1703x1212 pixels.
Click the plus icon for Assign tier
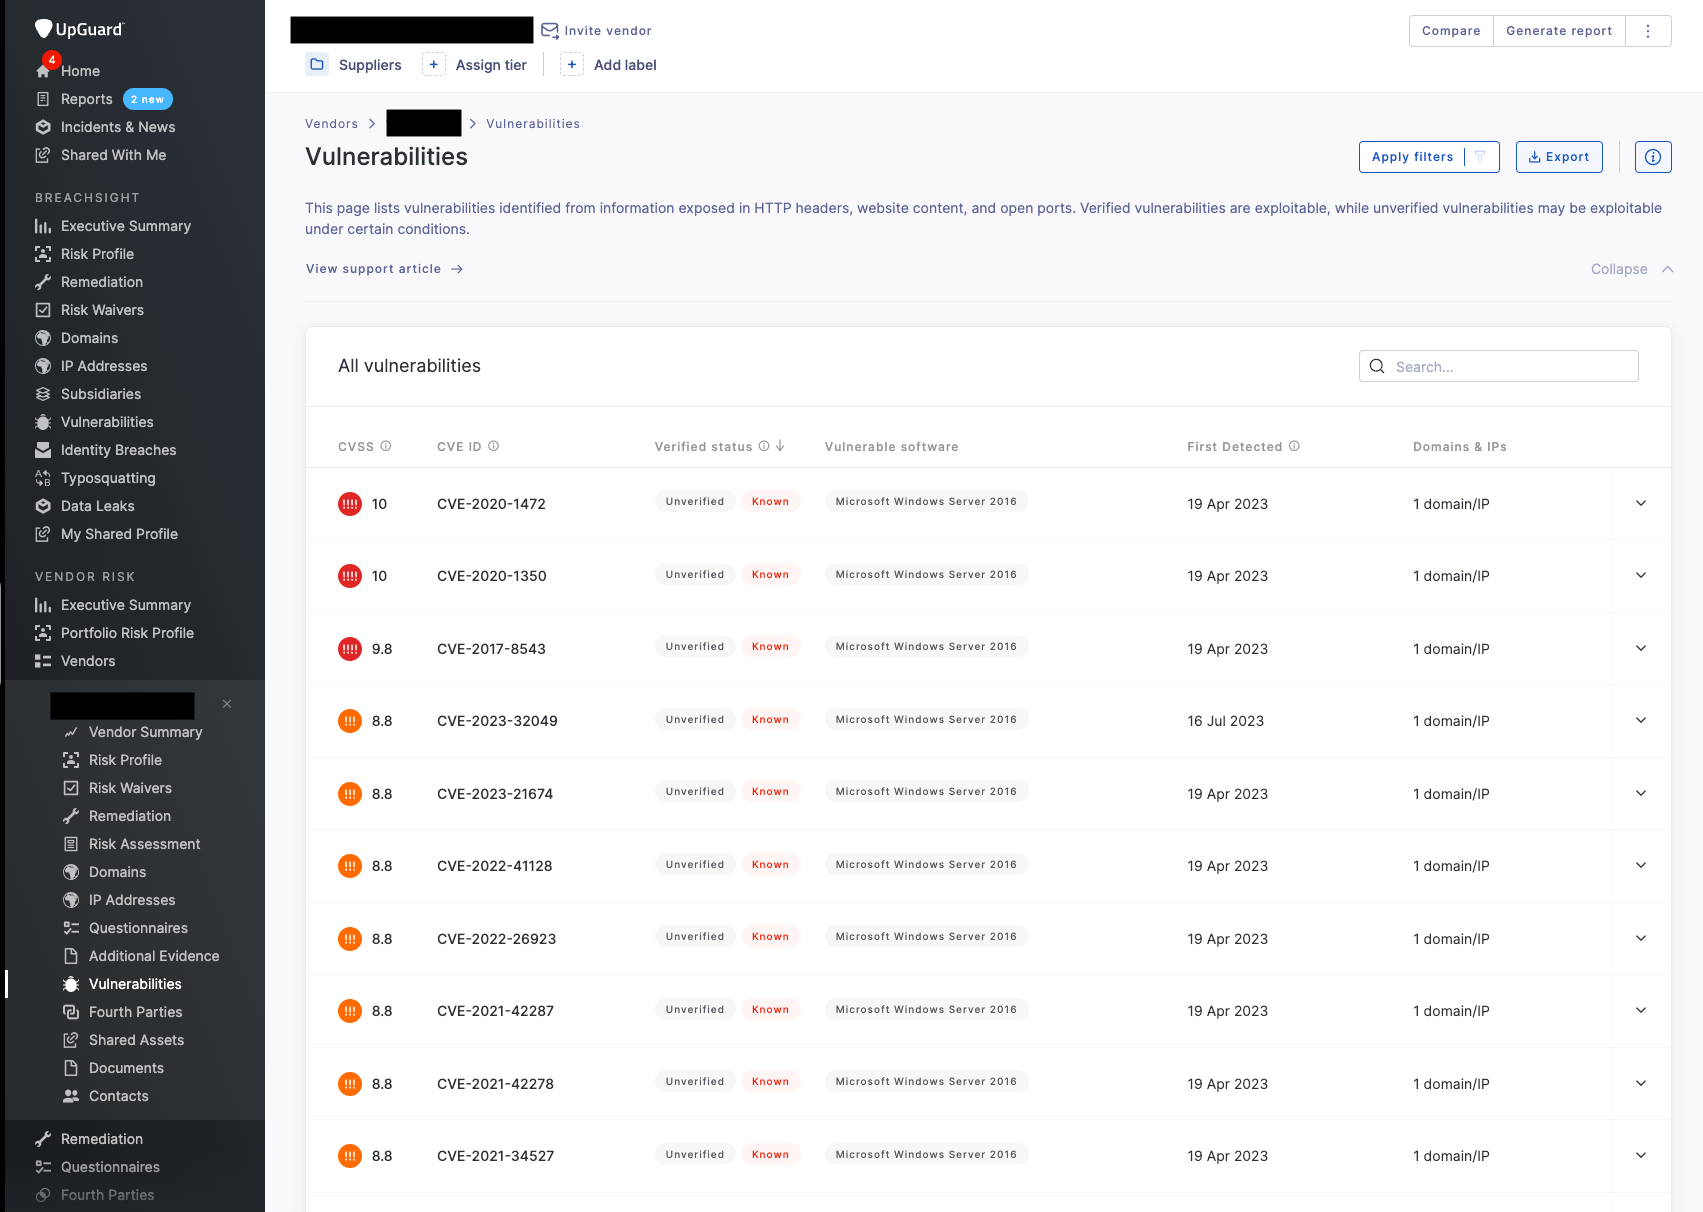(x=434, y=64)
